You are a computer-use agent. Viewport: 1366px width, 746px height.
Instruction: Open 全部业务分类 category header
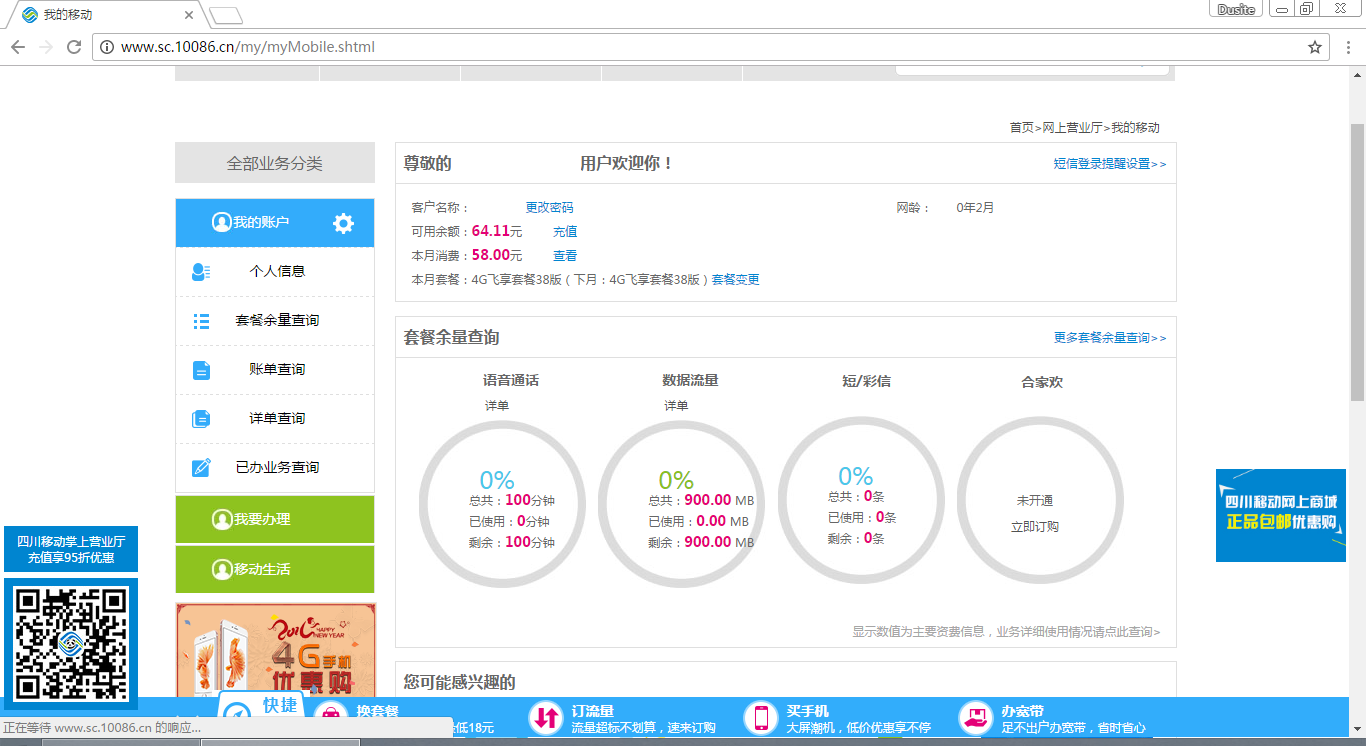[x=275, y=163]
